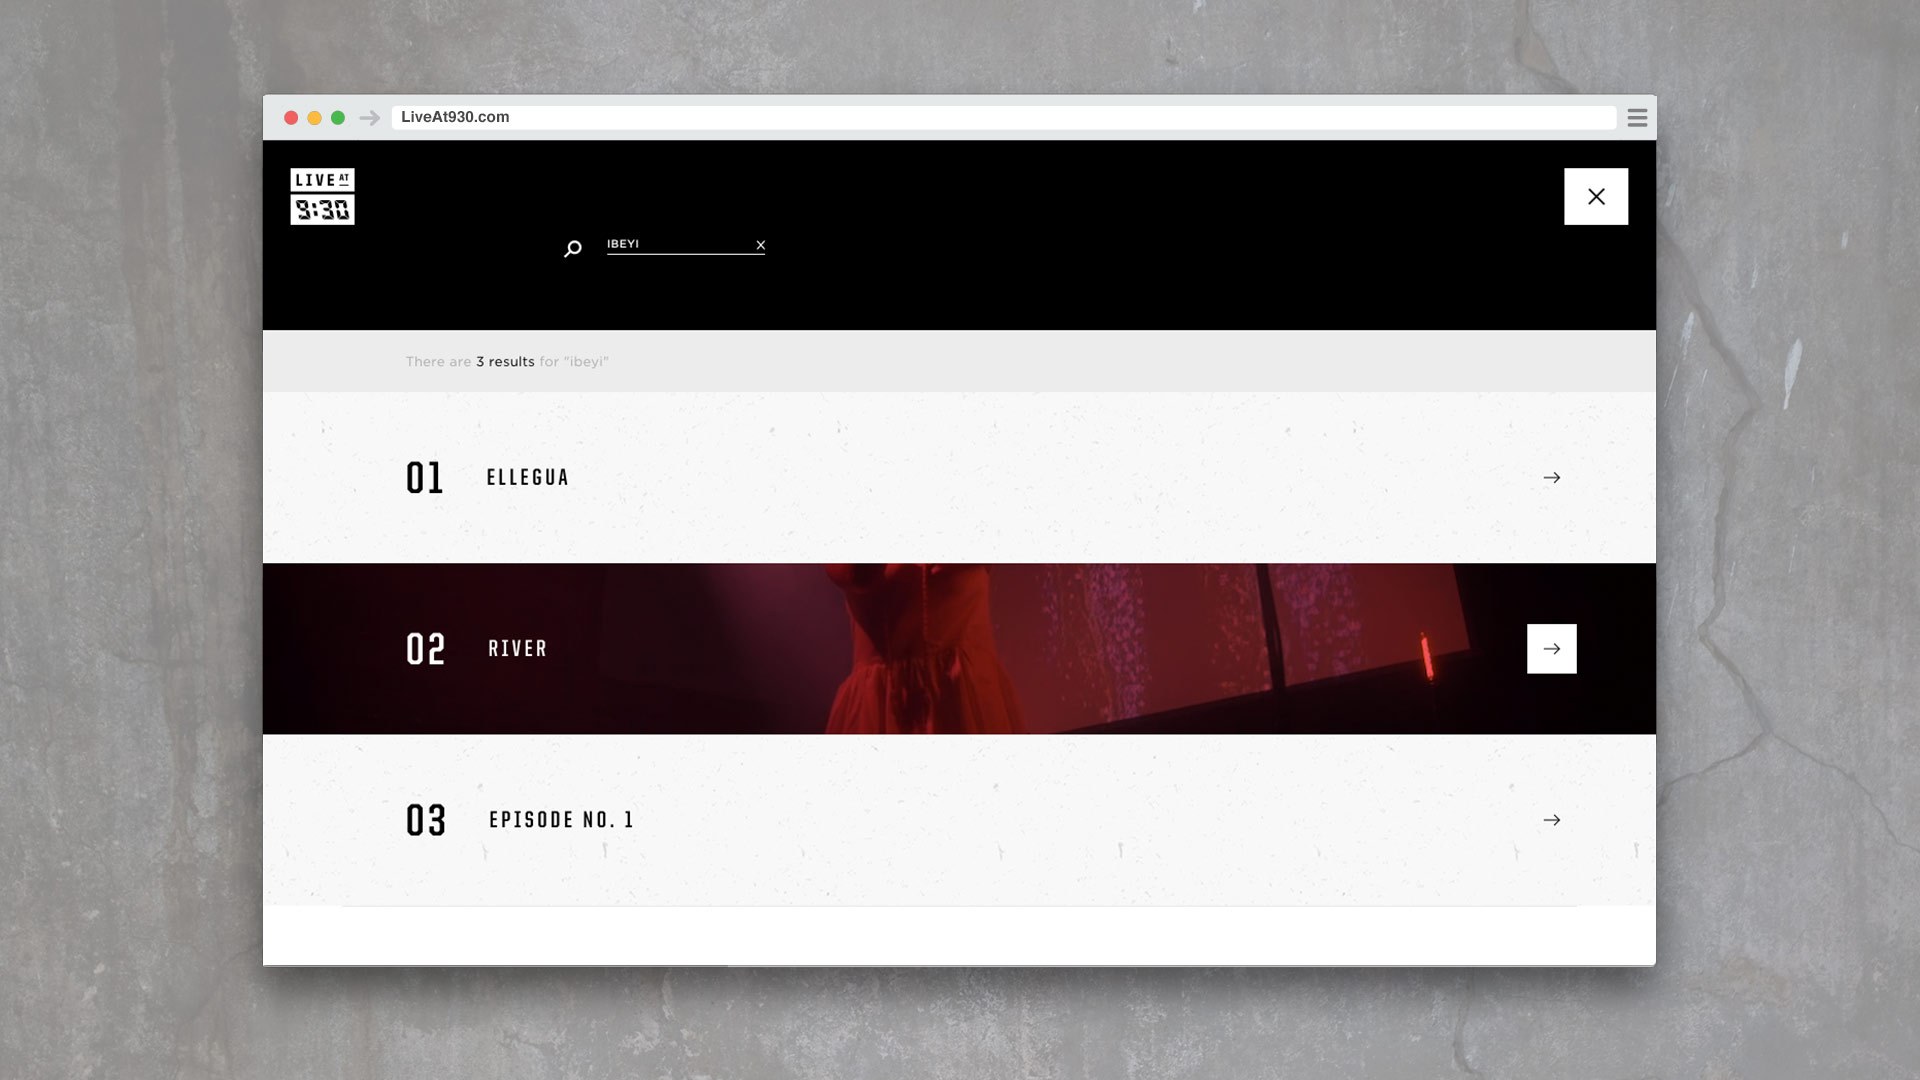This screenshot has height=1080, width=1920.
Task: Open Ellegua result via its arrow
Action: click(x=1551, y=478)
